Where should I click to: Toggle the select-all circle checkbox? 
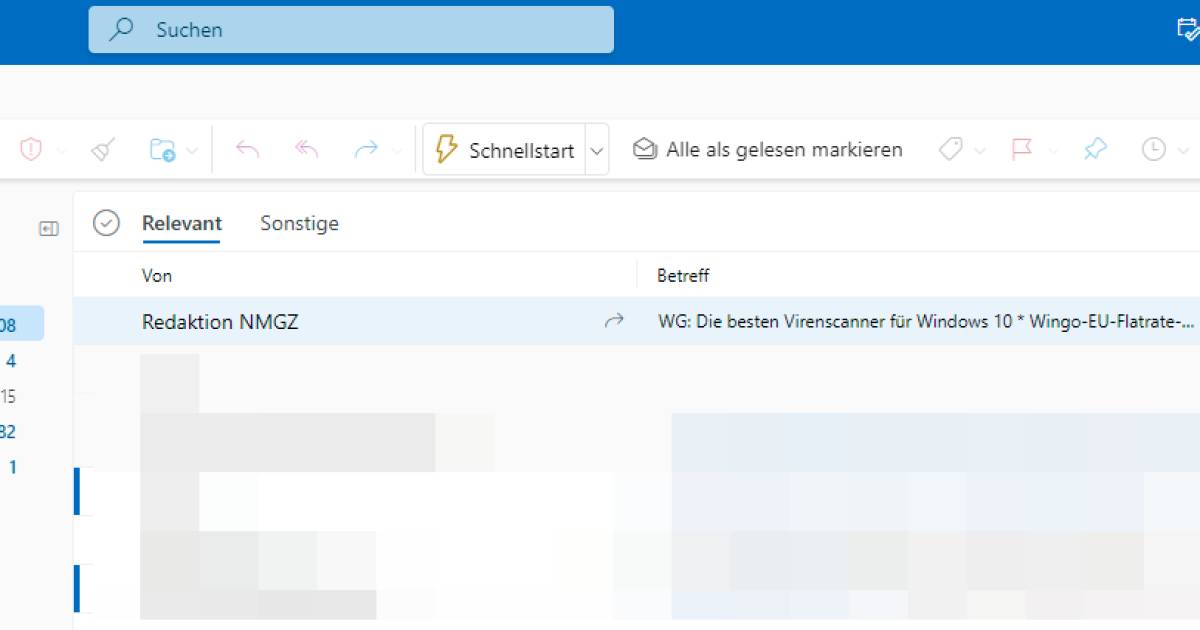click(x=105, y=224)
